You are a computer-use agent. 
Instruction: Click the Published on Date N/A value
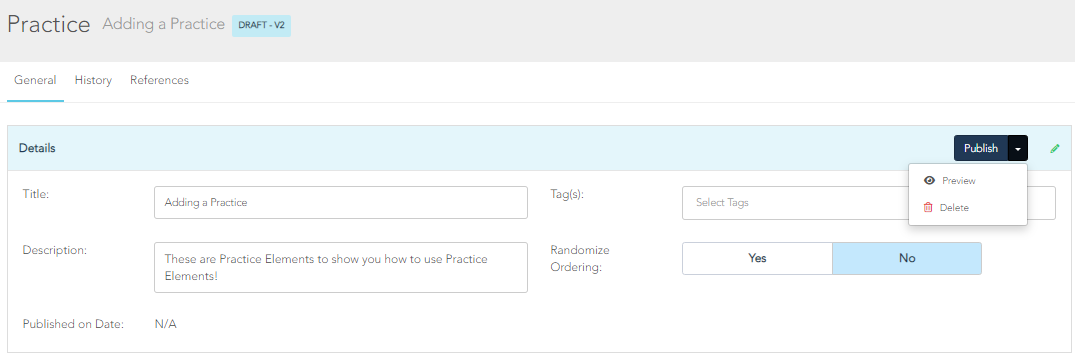[x=165, y=324]
